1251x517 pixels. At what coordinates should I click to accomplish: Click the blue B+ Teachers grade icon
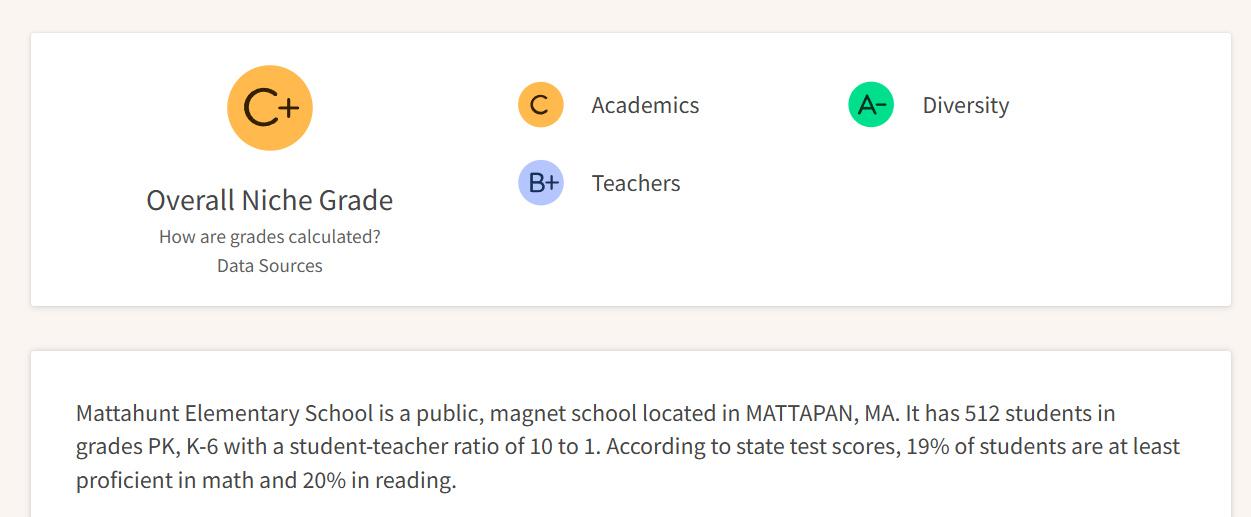point(540,183)
